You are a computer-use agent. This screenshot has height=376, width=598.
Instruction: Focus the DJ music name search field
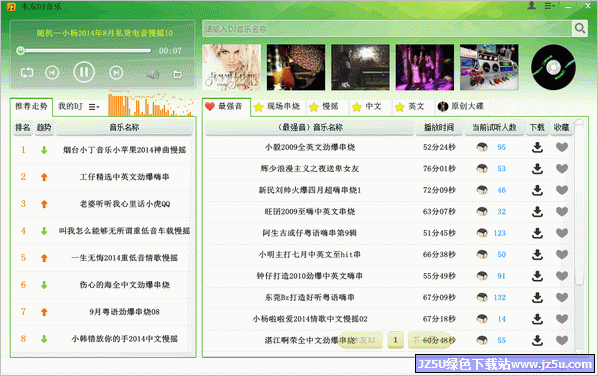(x=386, y=29)
